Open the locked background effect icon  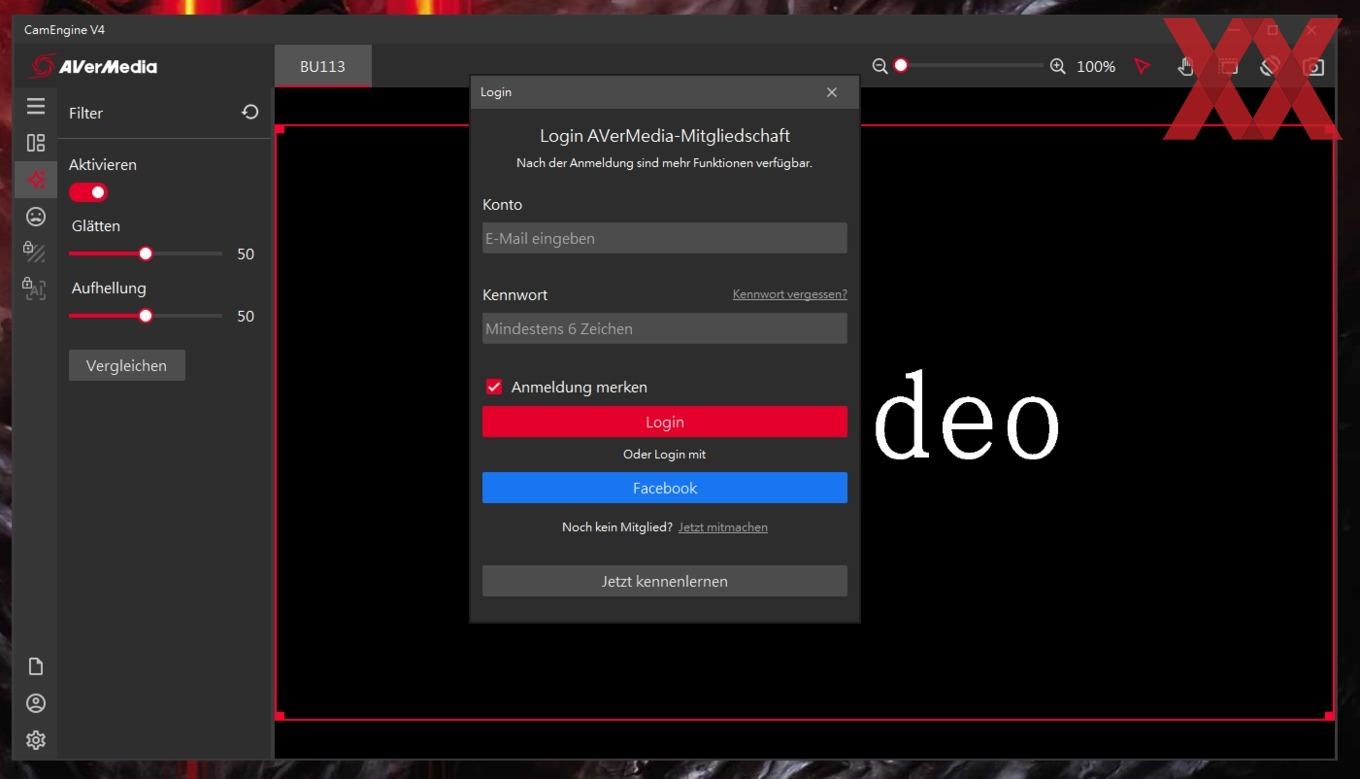[35, 252]
